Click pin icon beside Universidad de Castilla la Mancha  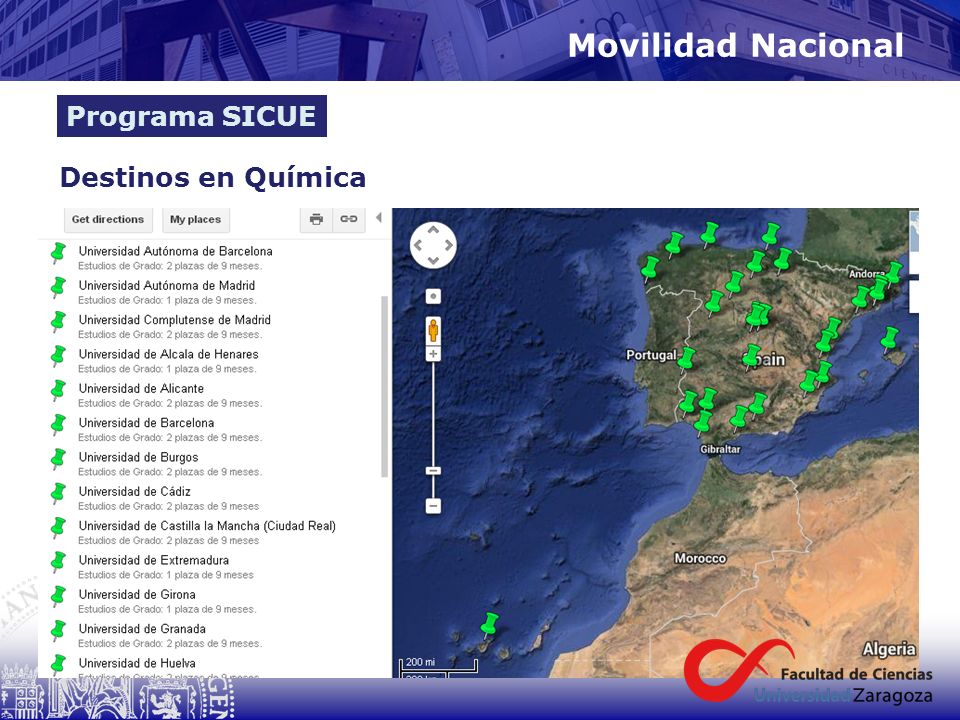(58, 527)
